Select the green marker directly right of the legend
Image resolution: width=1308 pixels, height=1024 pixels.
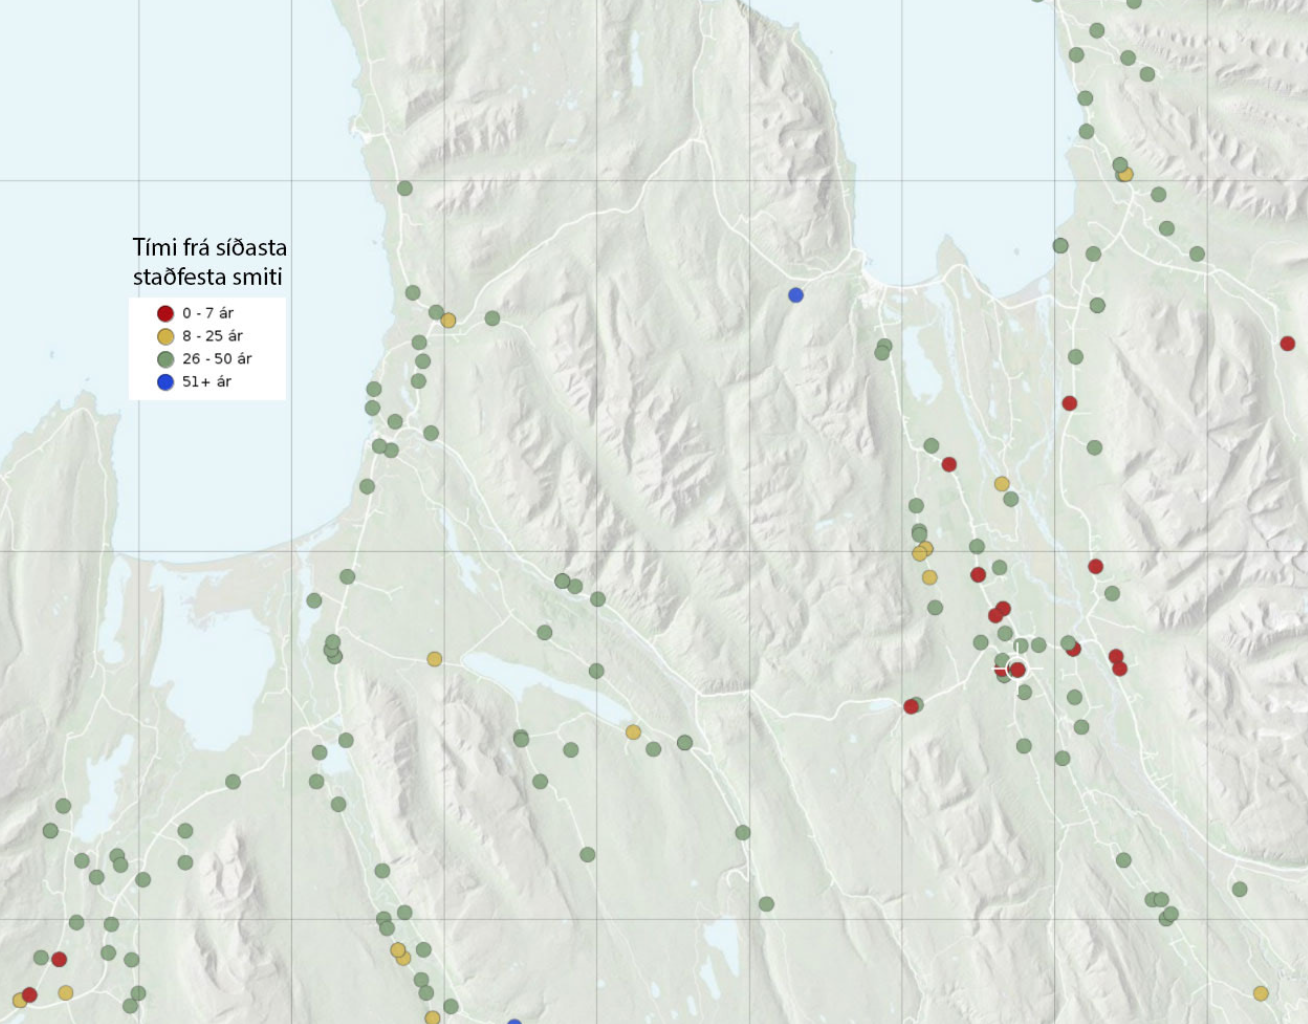tap(372, 389)
